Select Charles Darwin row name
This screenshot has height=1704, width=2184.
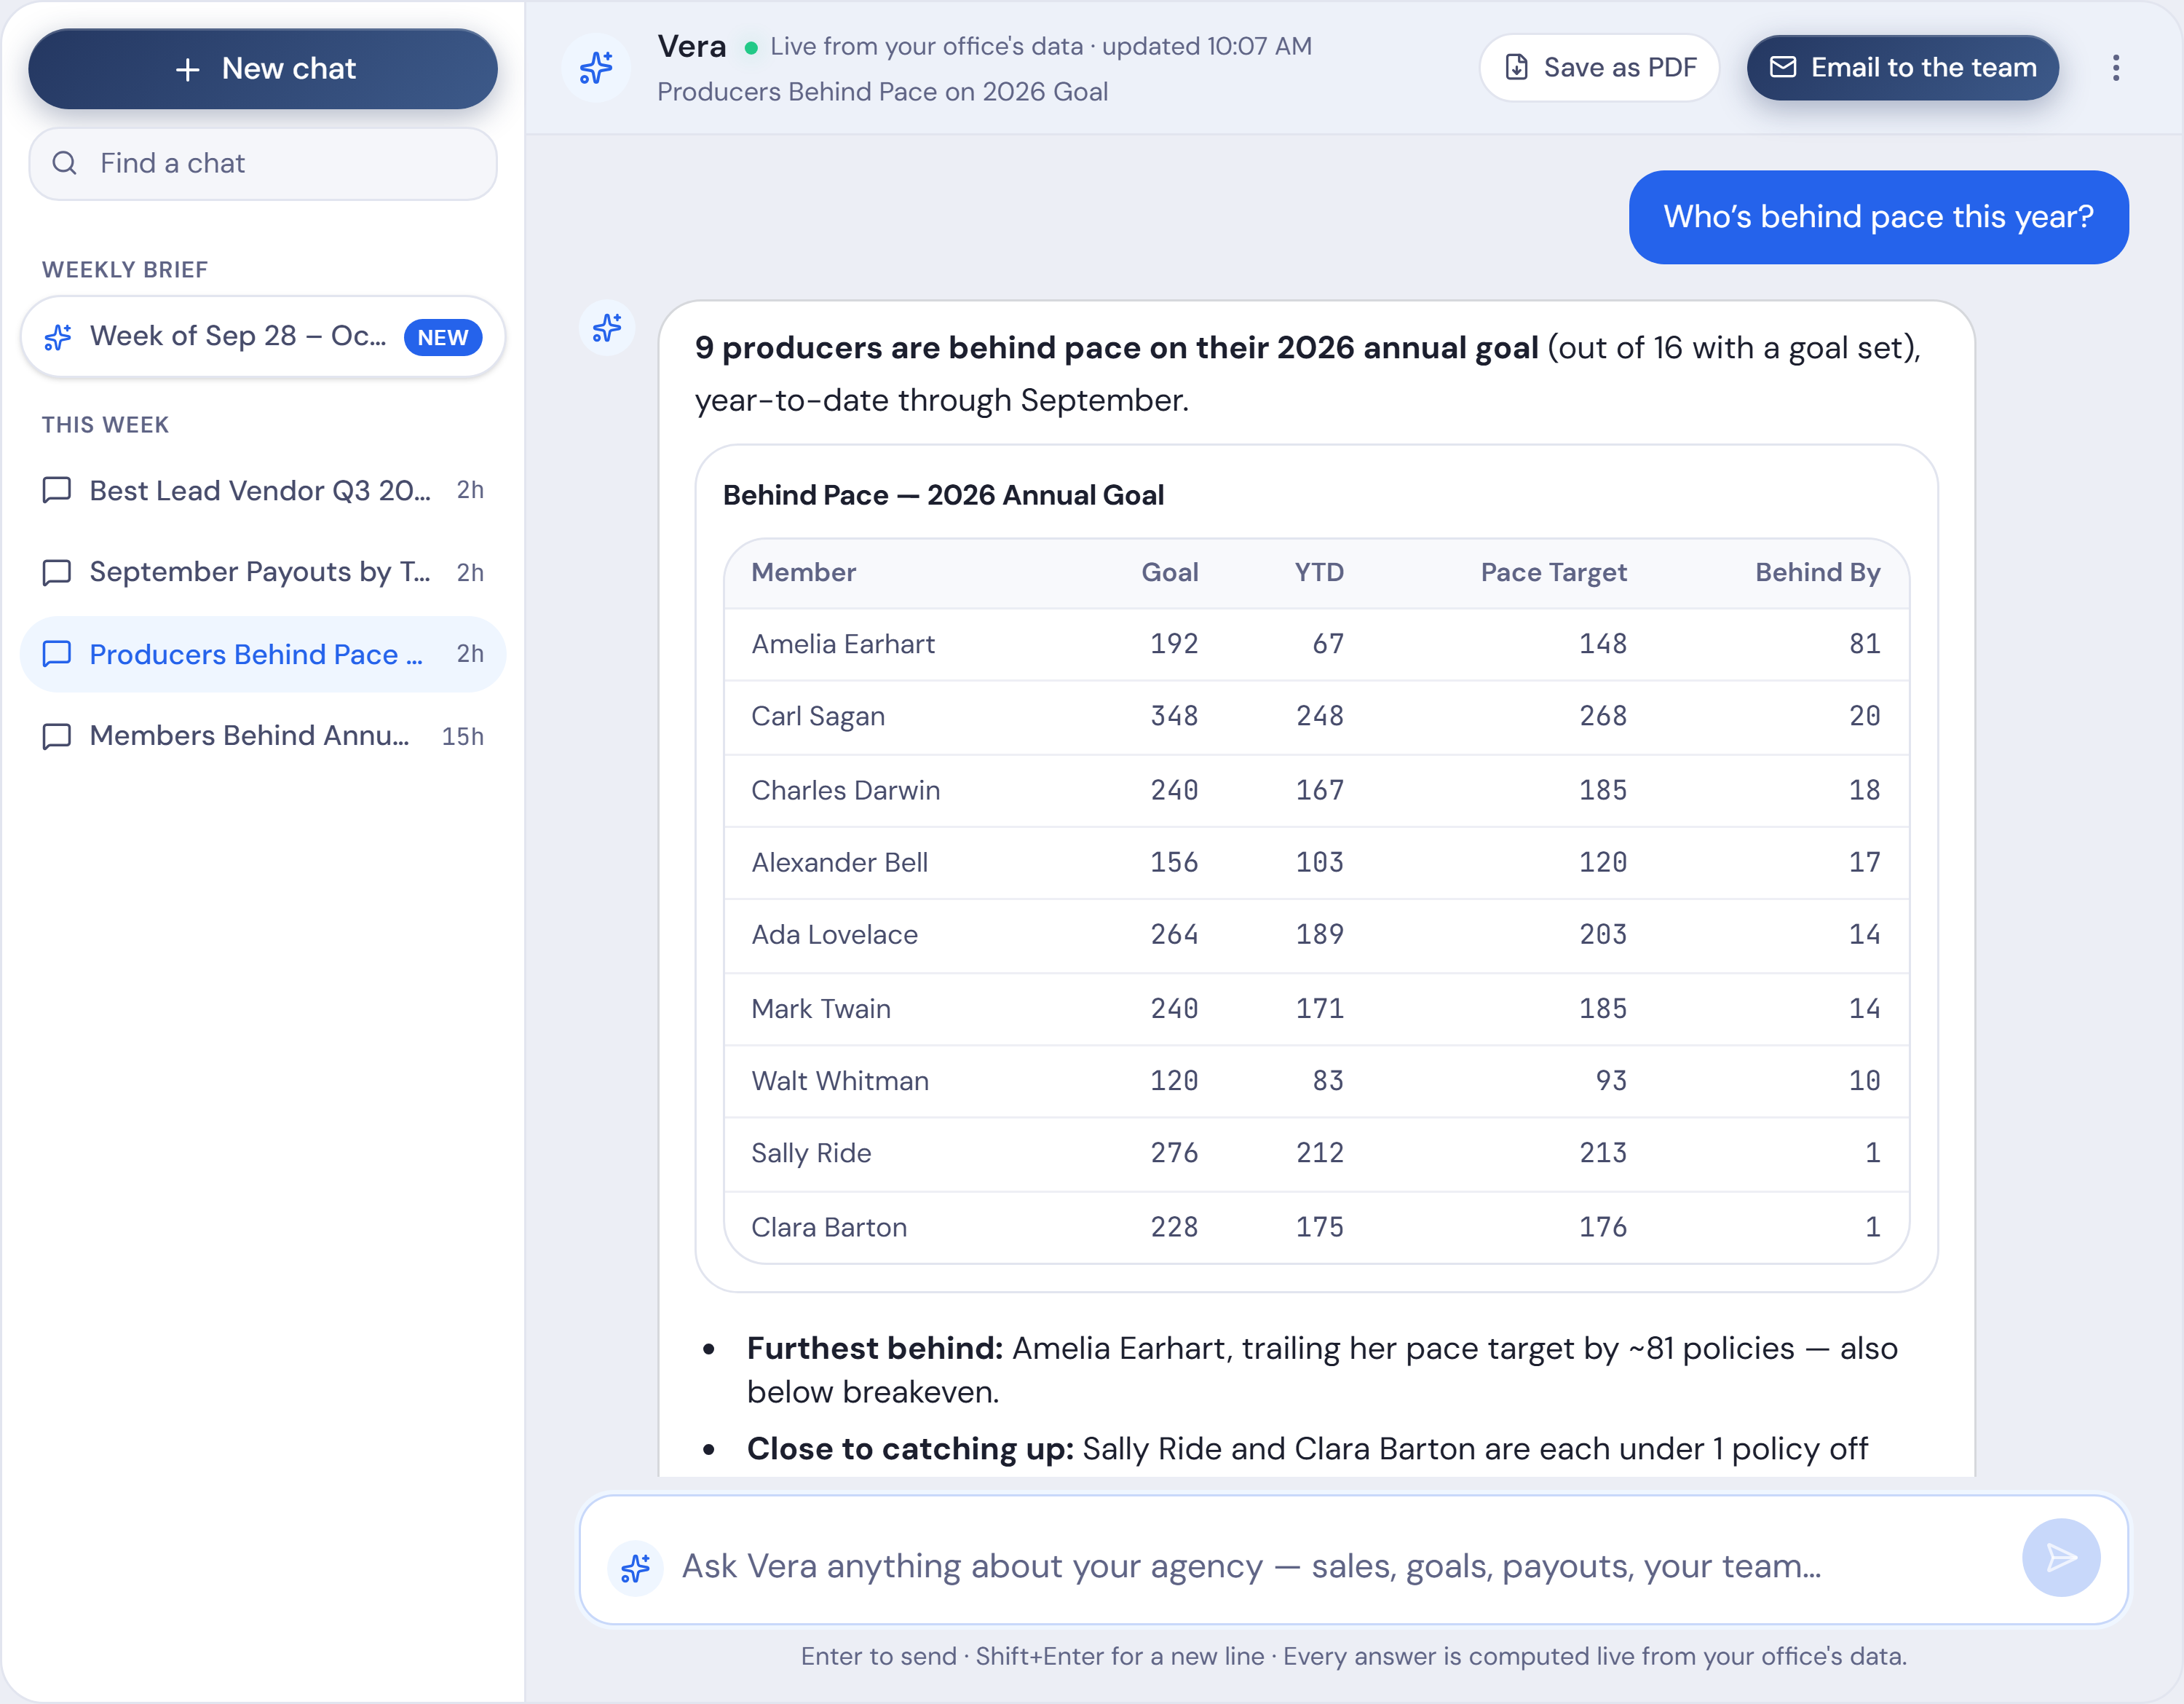pos(845,790)
